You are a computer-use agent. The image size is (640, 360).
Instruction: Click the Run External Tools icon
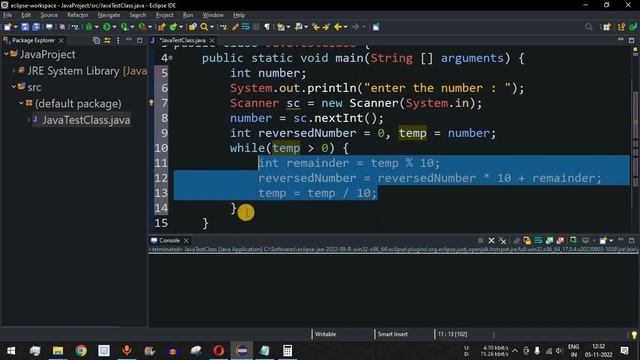click(x=142, y=27)
